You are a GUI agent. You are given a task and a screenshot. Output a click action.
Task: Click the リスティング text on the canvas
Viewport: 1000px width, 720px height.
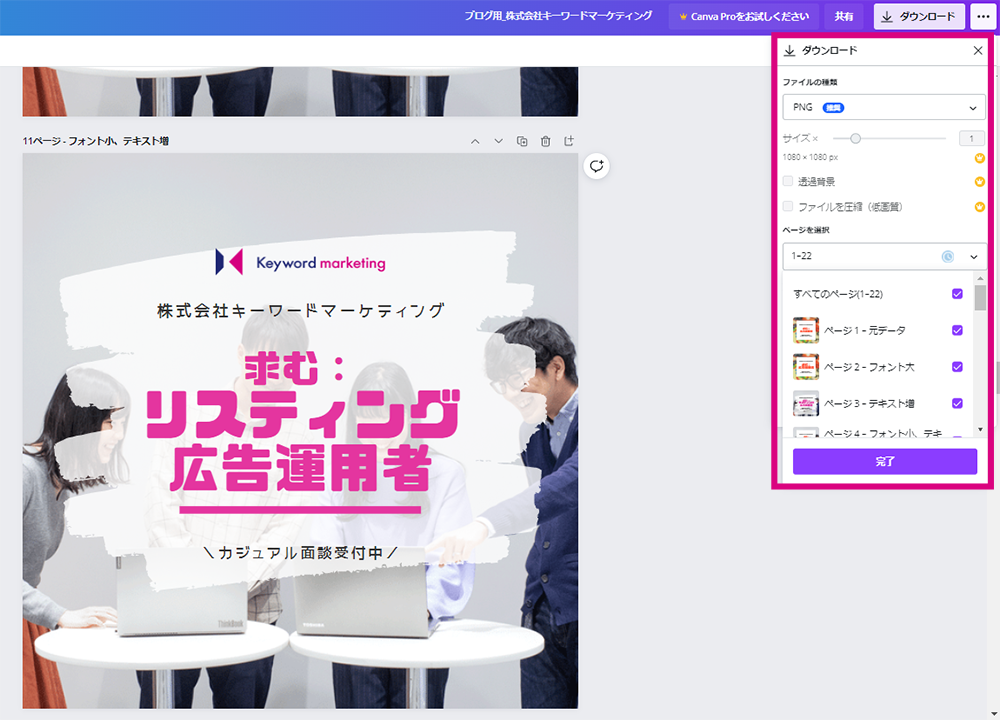coord(303,415)
